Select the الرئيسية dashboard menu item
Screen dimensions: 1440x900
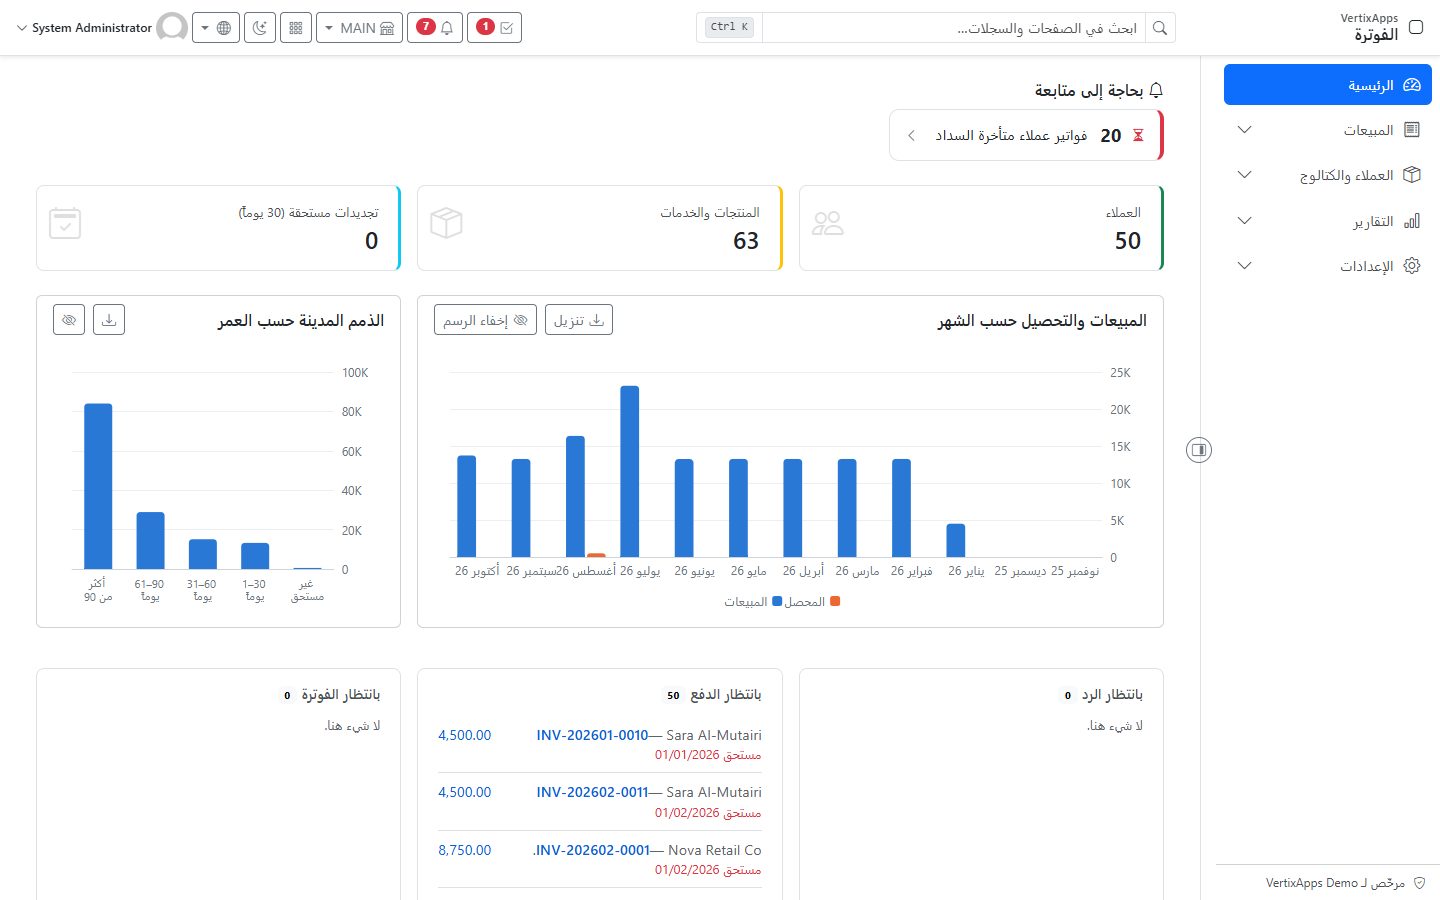coord(1328,85)
